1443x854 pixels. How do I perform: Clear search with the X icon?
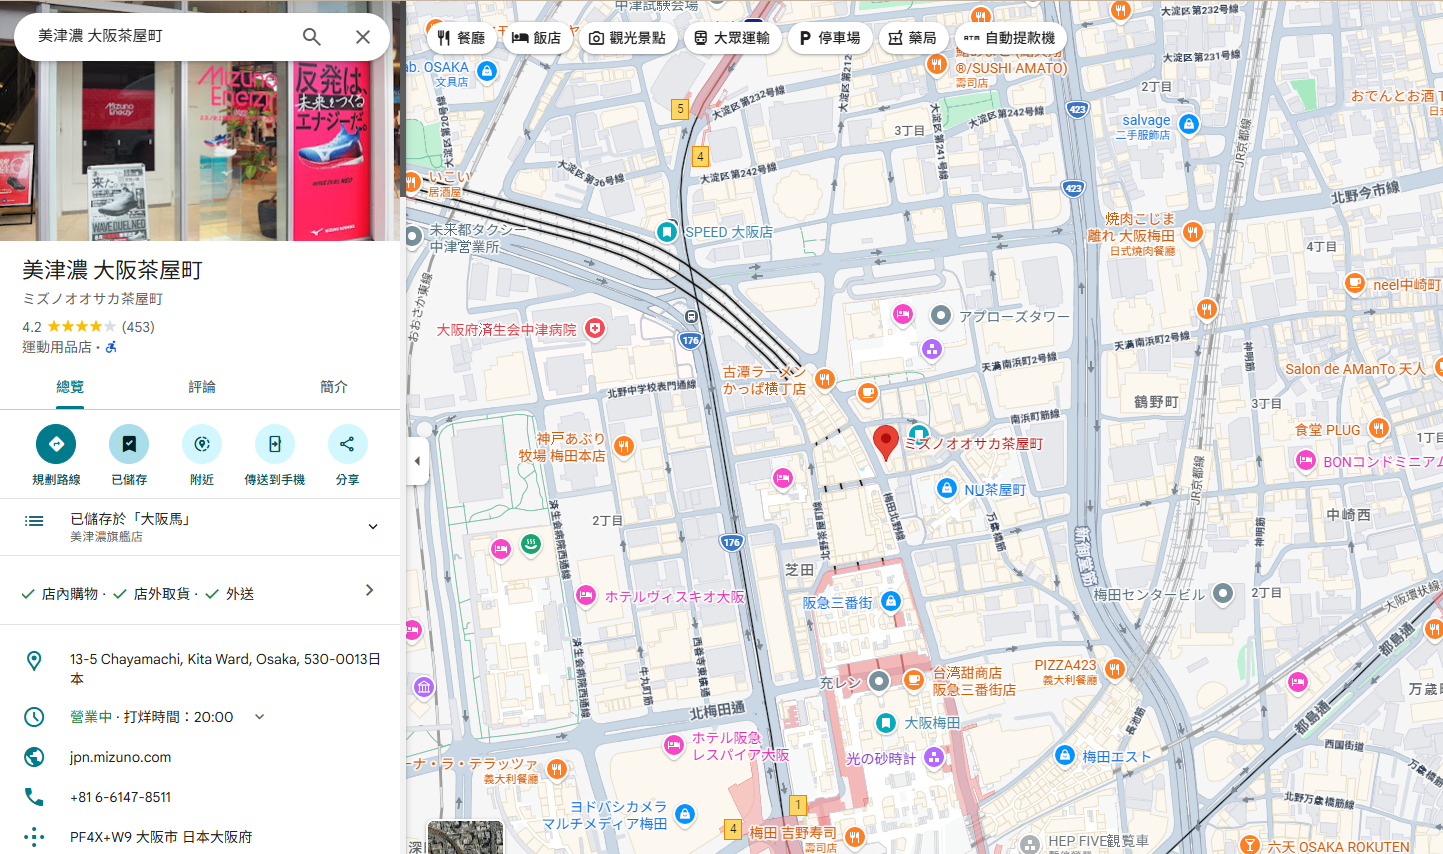pos(363,37)
